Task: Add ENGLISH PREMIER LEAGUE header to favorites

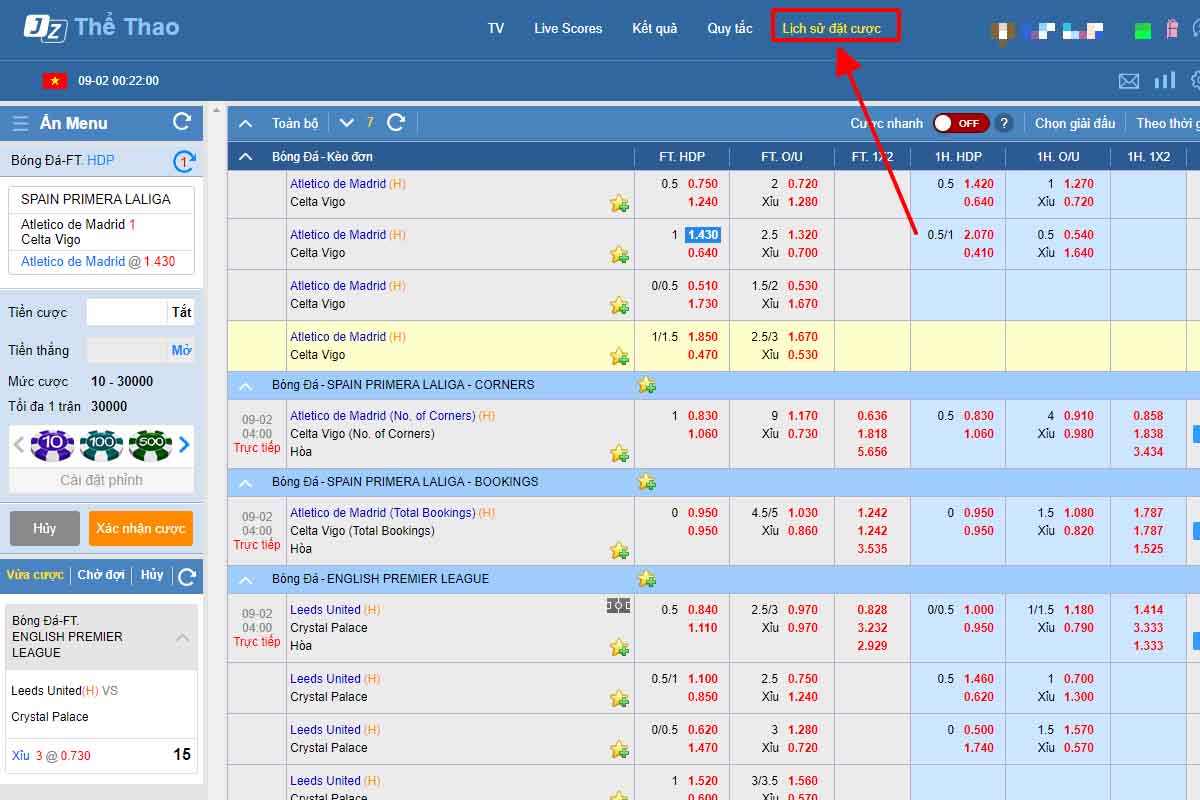Action: click(x=647, y=579)
